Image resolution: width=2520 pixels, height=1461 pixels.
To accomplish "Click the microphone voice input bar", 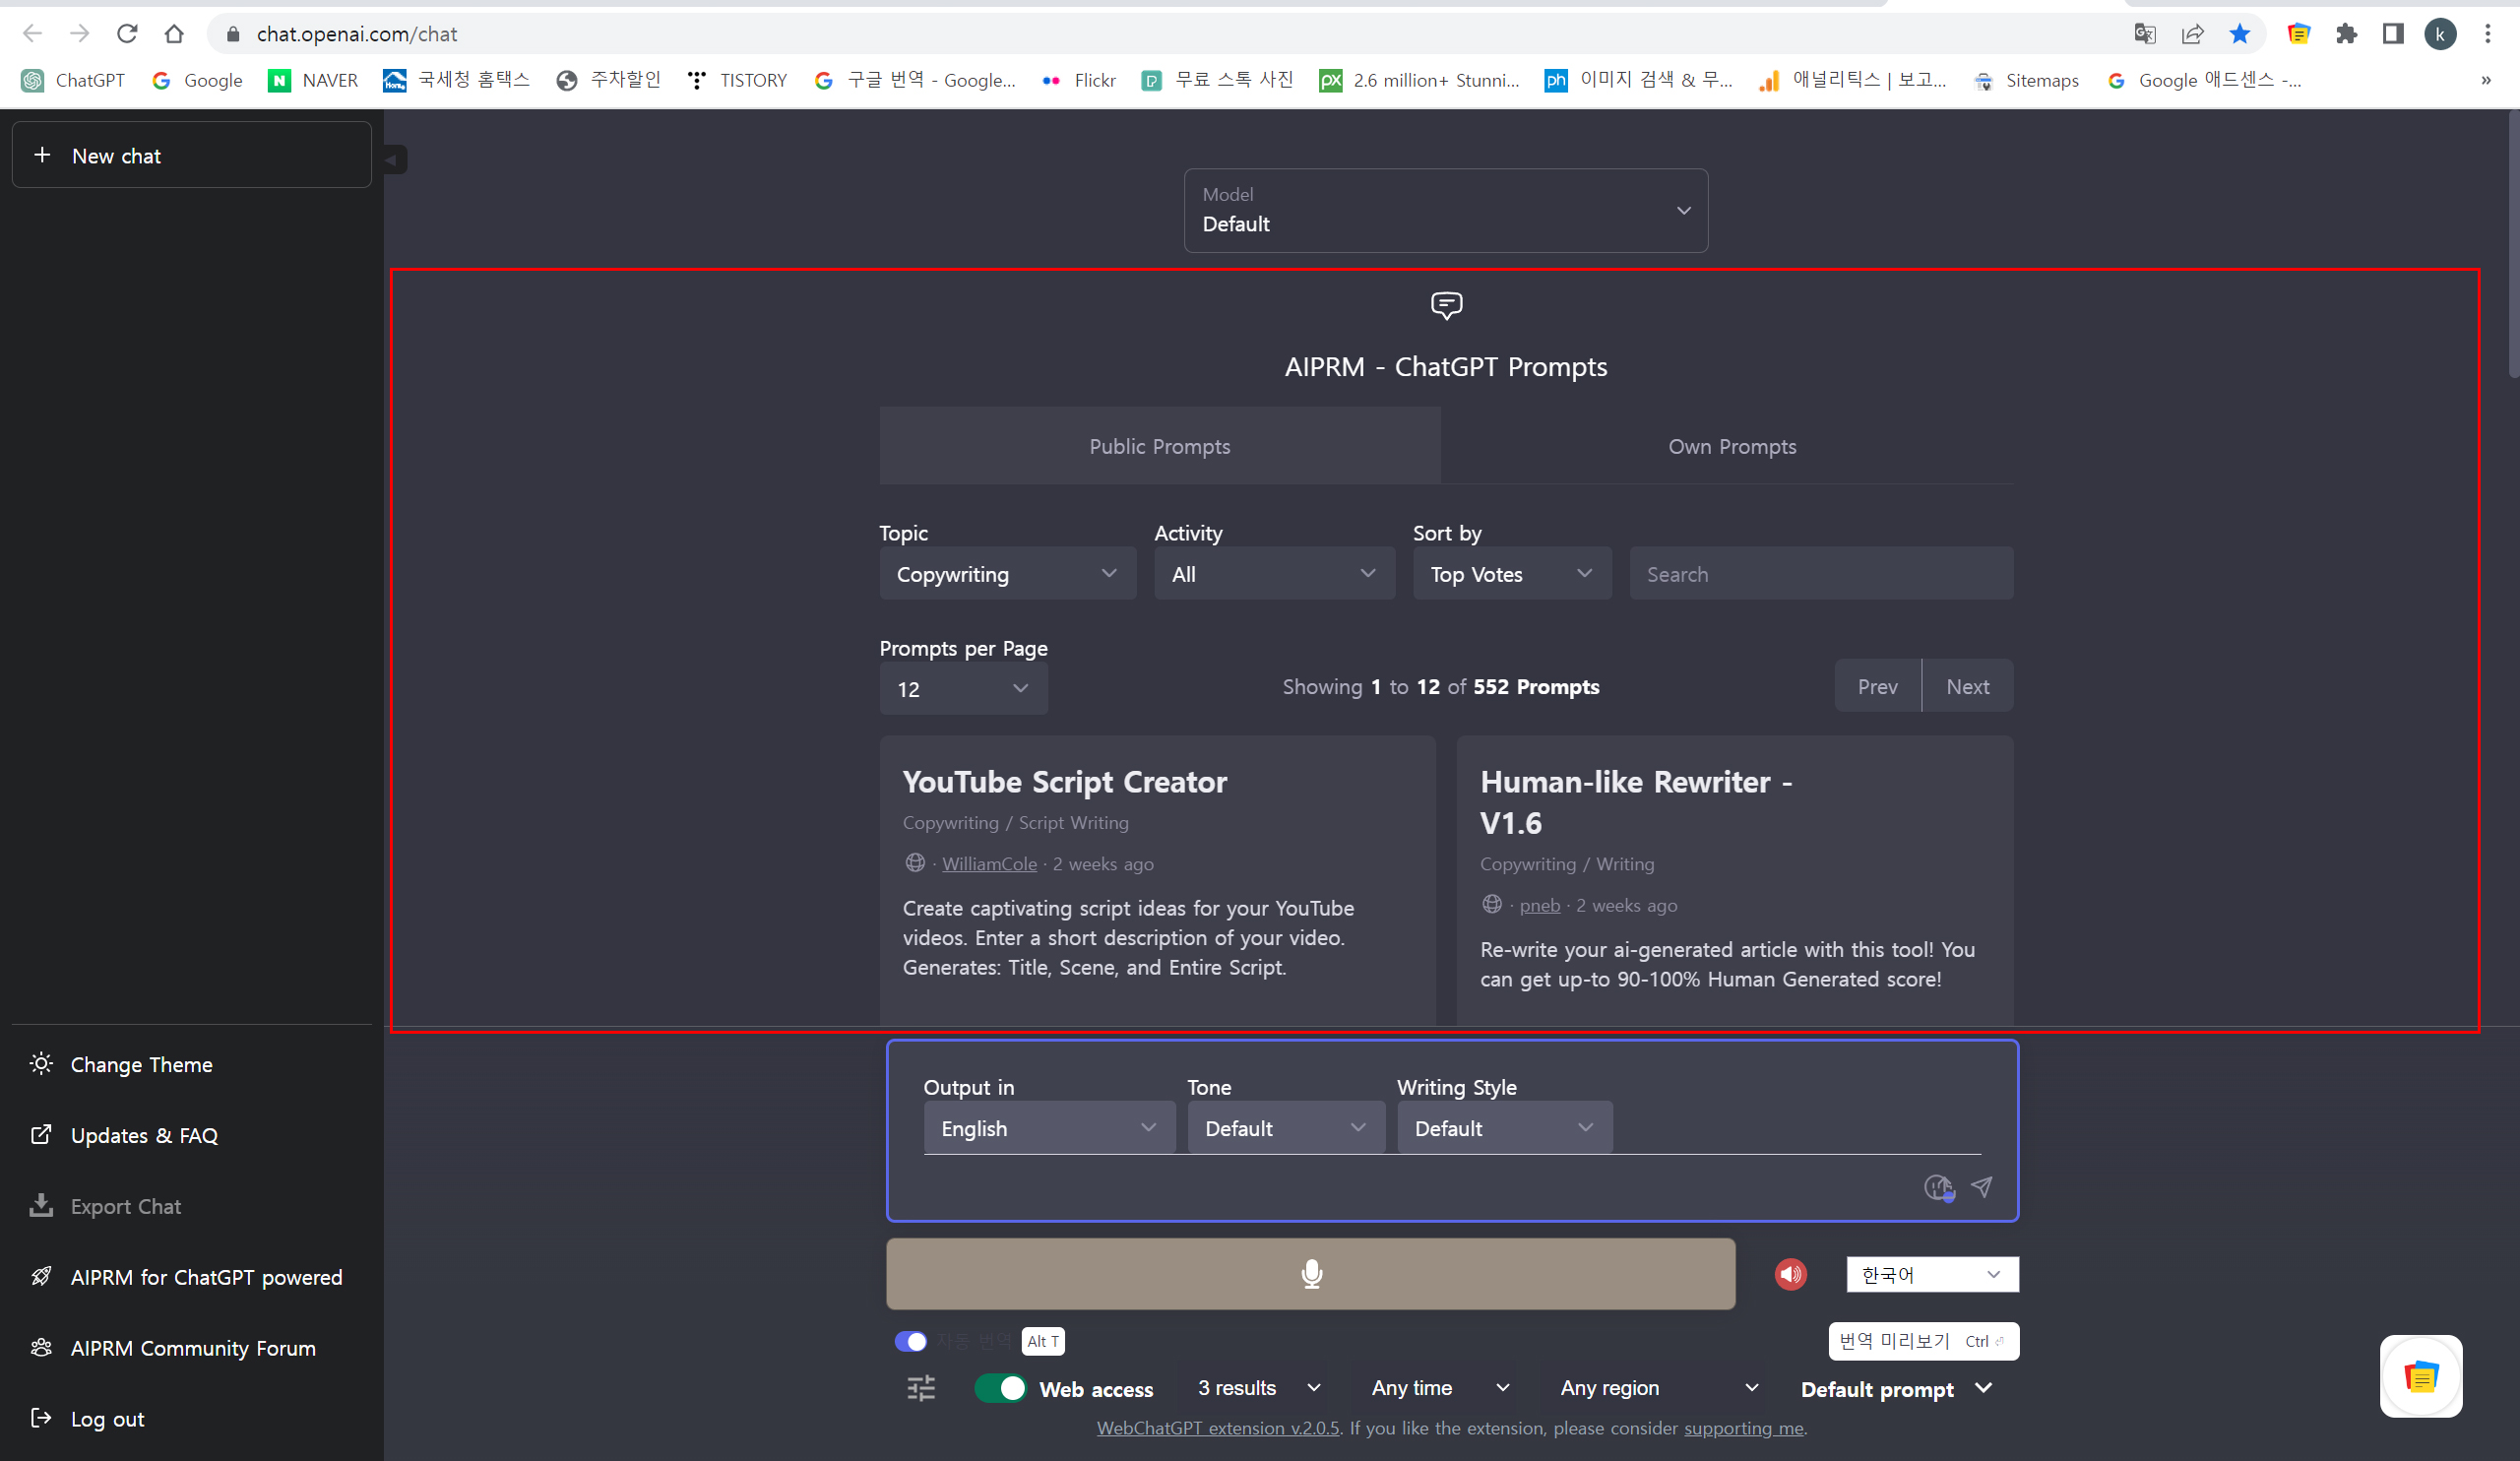I will pyautogui.click(x=1311, y=1273).
